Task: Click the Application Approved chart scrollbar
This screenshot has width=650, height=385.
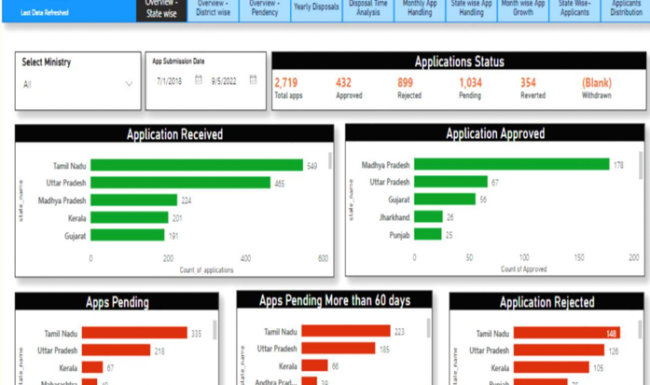Action: pyautogui.click(x=641, y=165)
